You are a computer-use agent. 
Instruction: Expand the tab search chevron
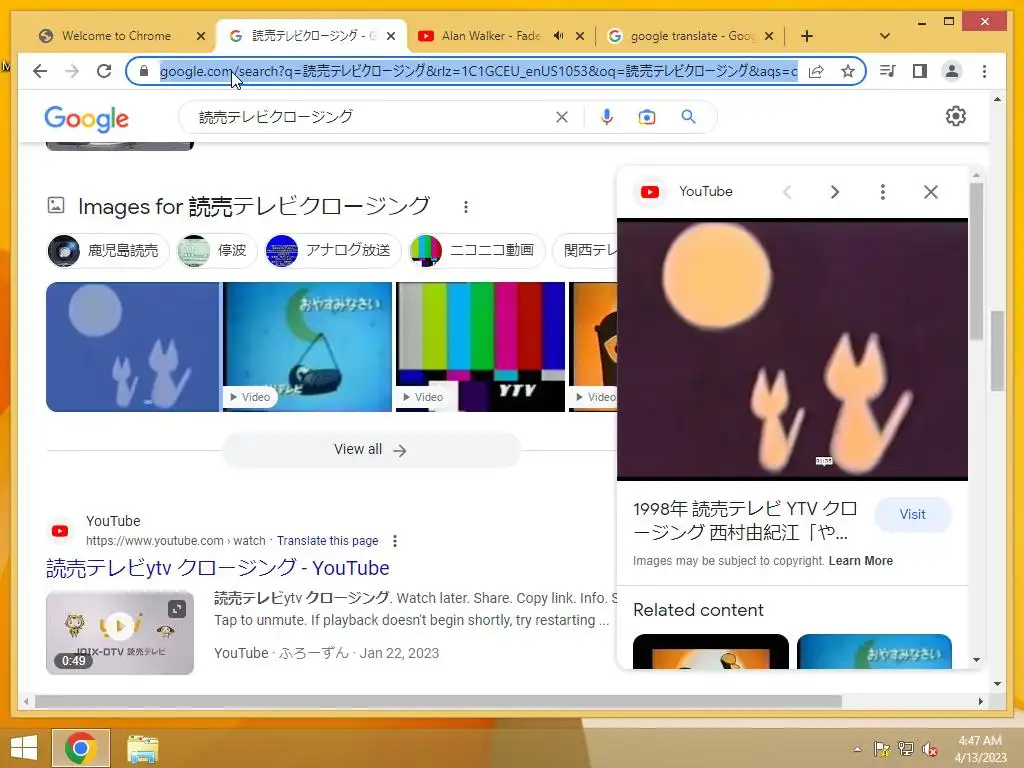click(x=885, y=36)
